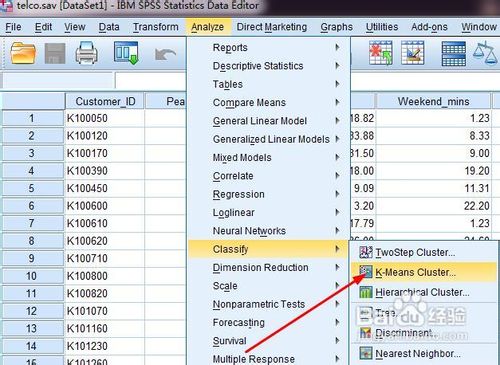
Task: Click the Open data folder icon
Action: point(23,53)
